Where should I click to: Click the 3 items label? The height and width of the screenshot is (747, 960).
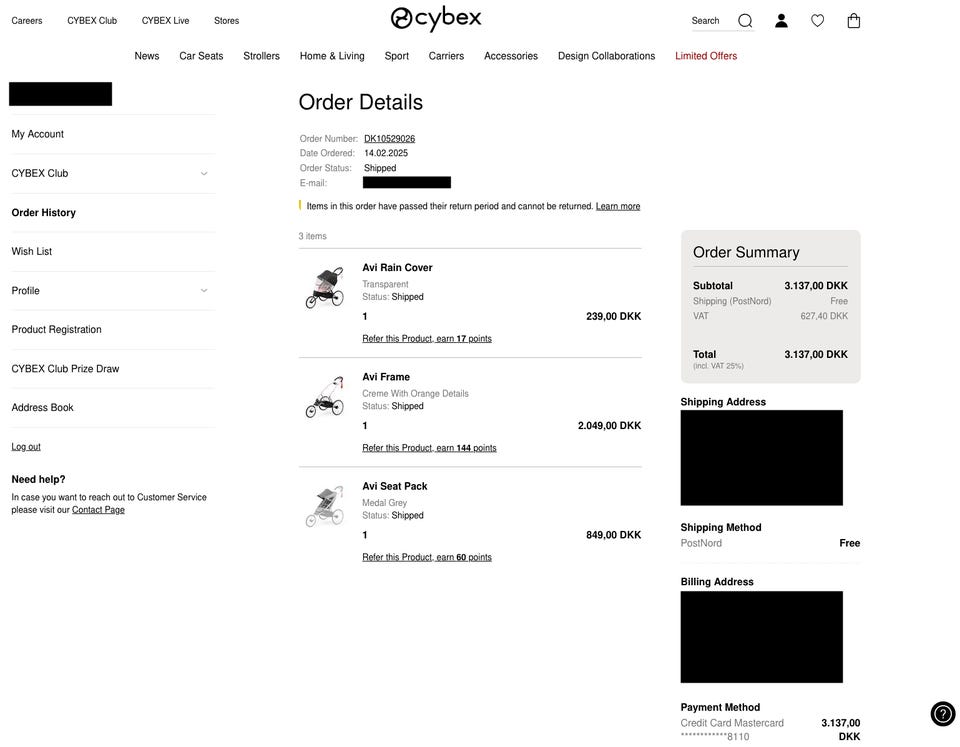tap(312, 236)
